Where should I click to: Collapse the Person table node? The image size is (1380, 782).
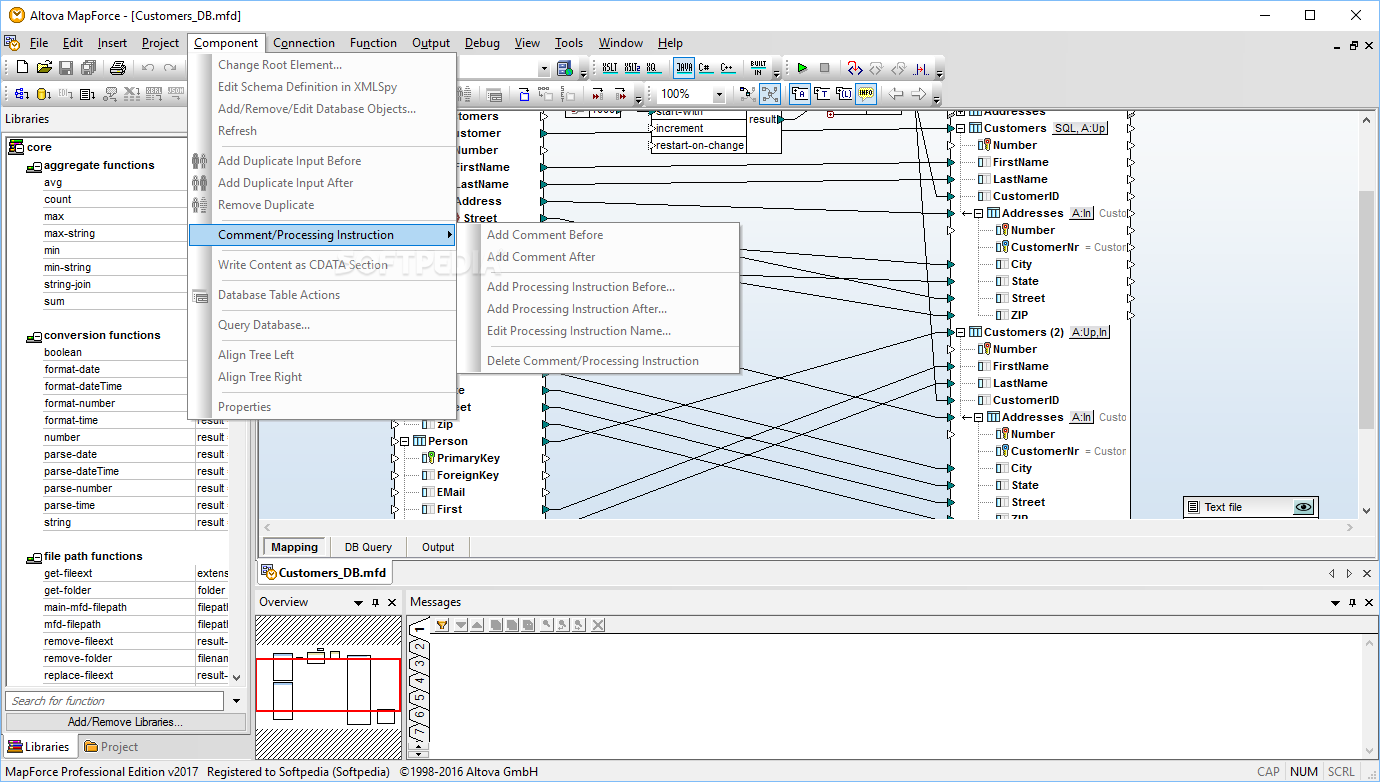405,441
